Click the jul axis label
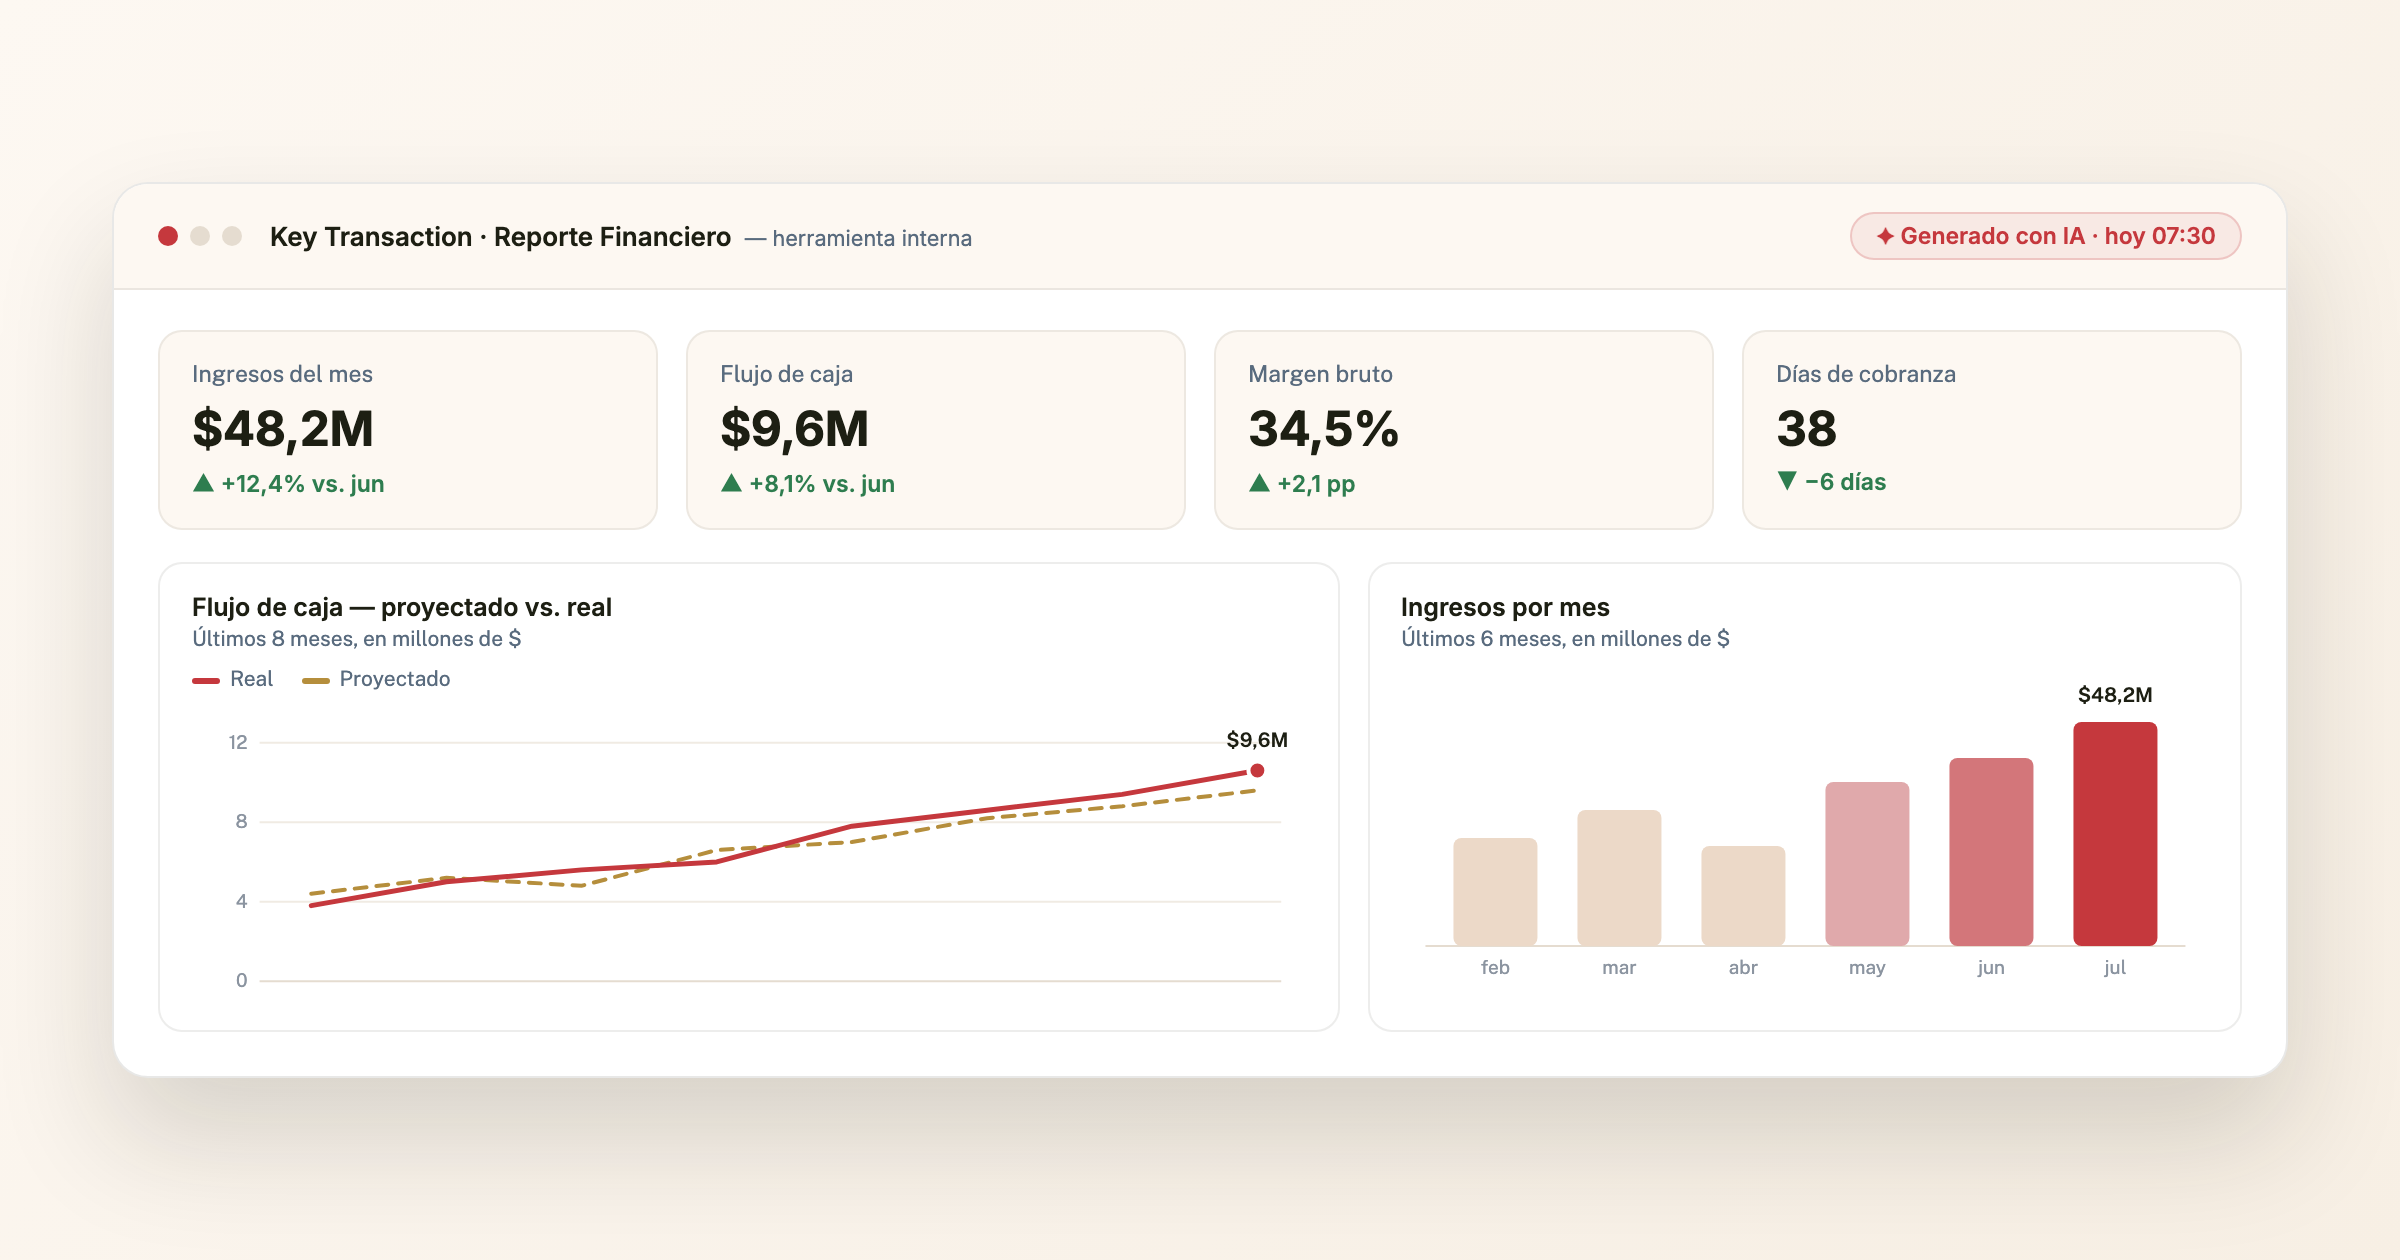 (2115, 967)
